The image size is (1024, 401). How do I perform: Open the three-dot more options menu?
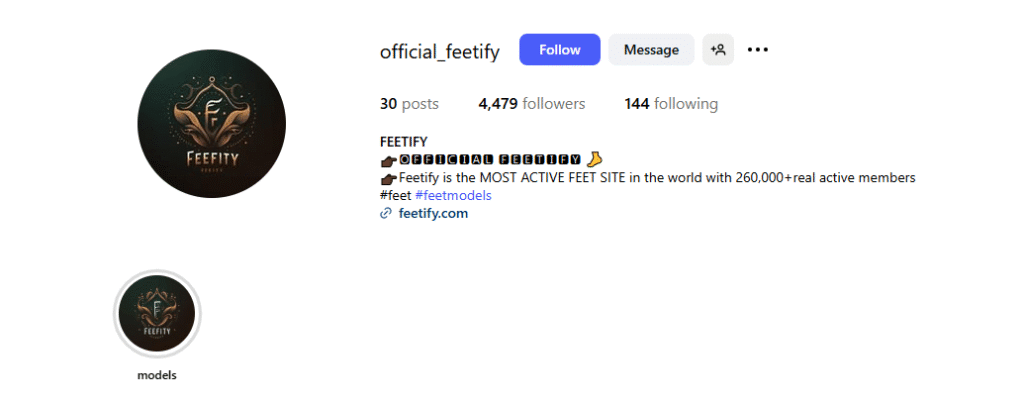point(757,49)
